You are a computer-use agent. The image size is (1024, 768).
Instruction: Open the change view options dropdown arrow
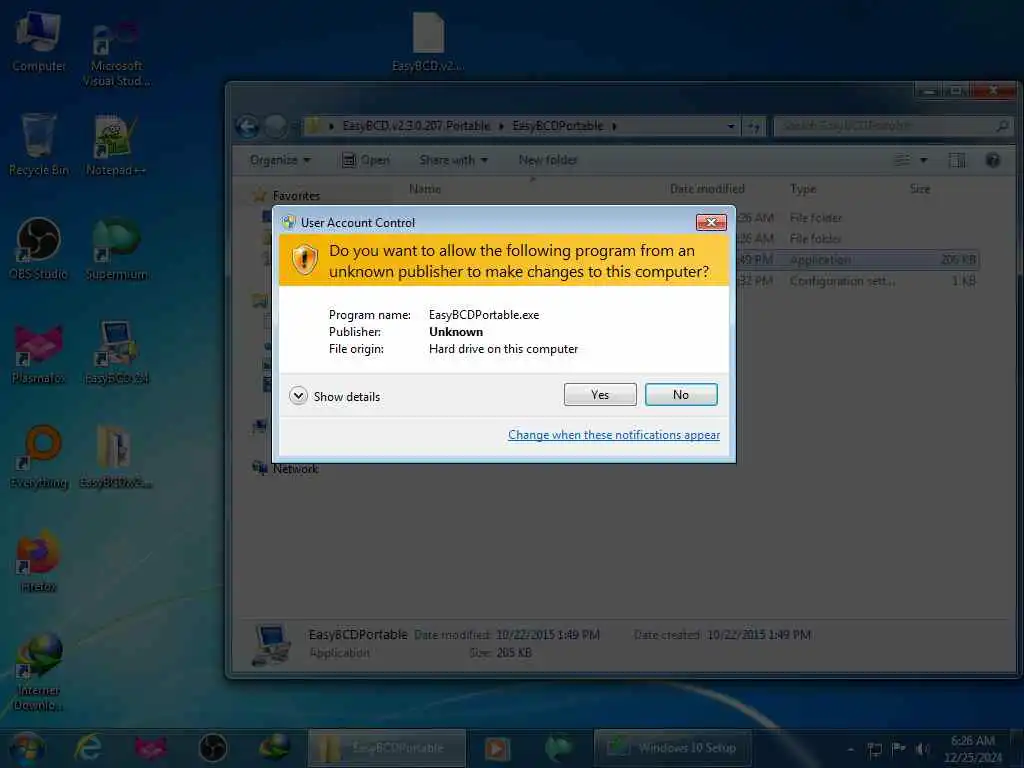(x=923, y=160)
